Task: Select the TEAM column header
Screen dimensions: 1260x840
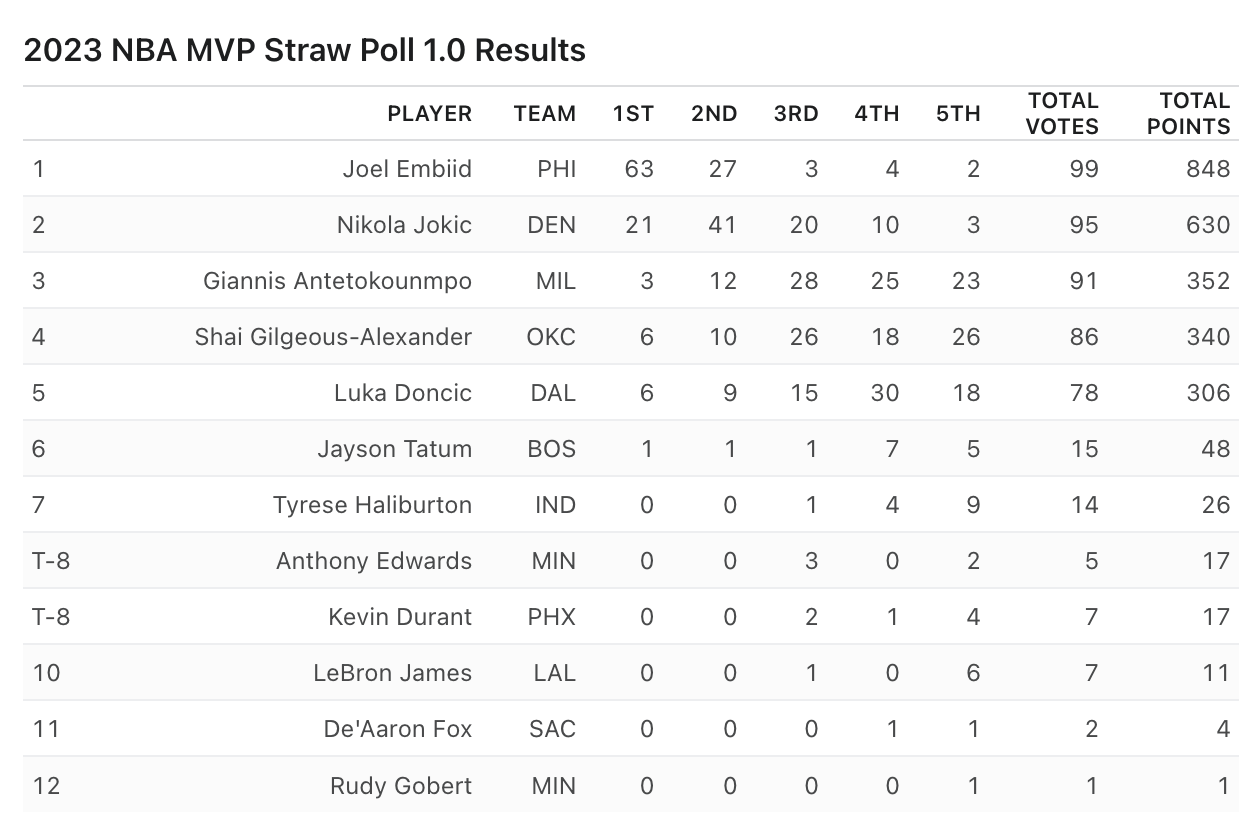Action: click(x=545, y=114)
